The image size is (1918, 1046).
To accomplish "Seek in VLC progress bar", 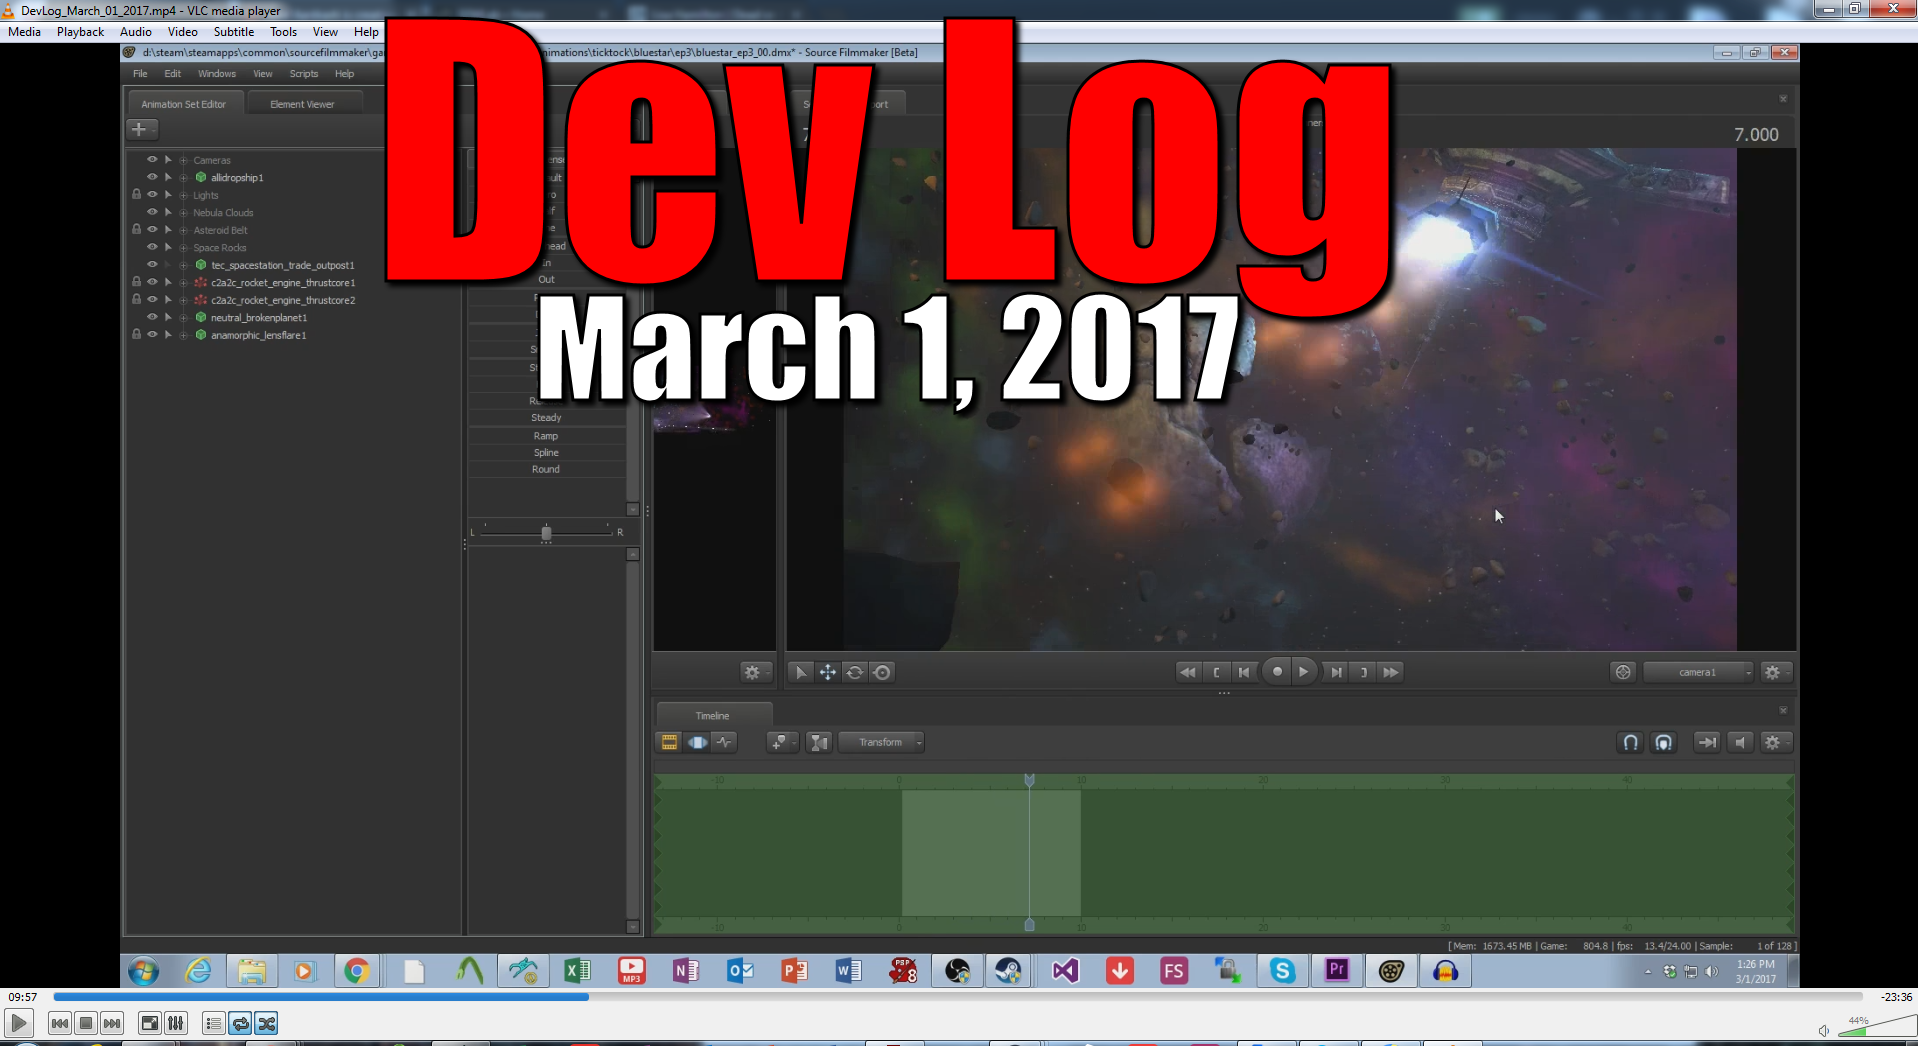I will pos(958,997).
